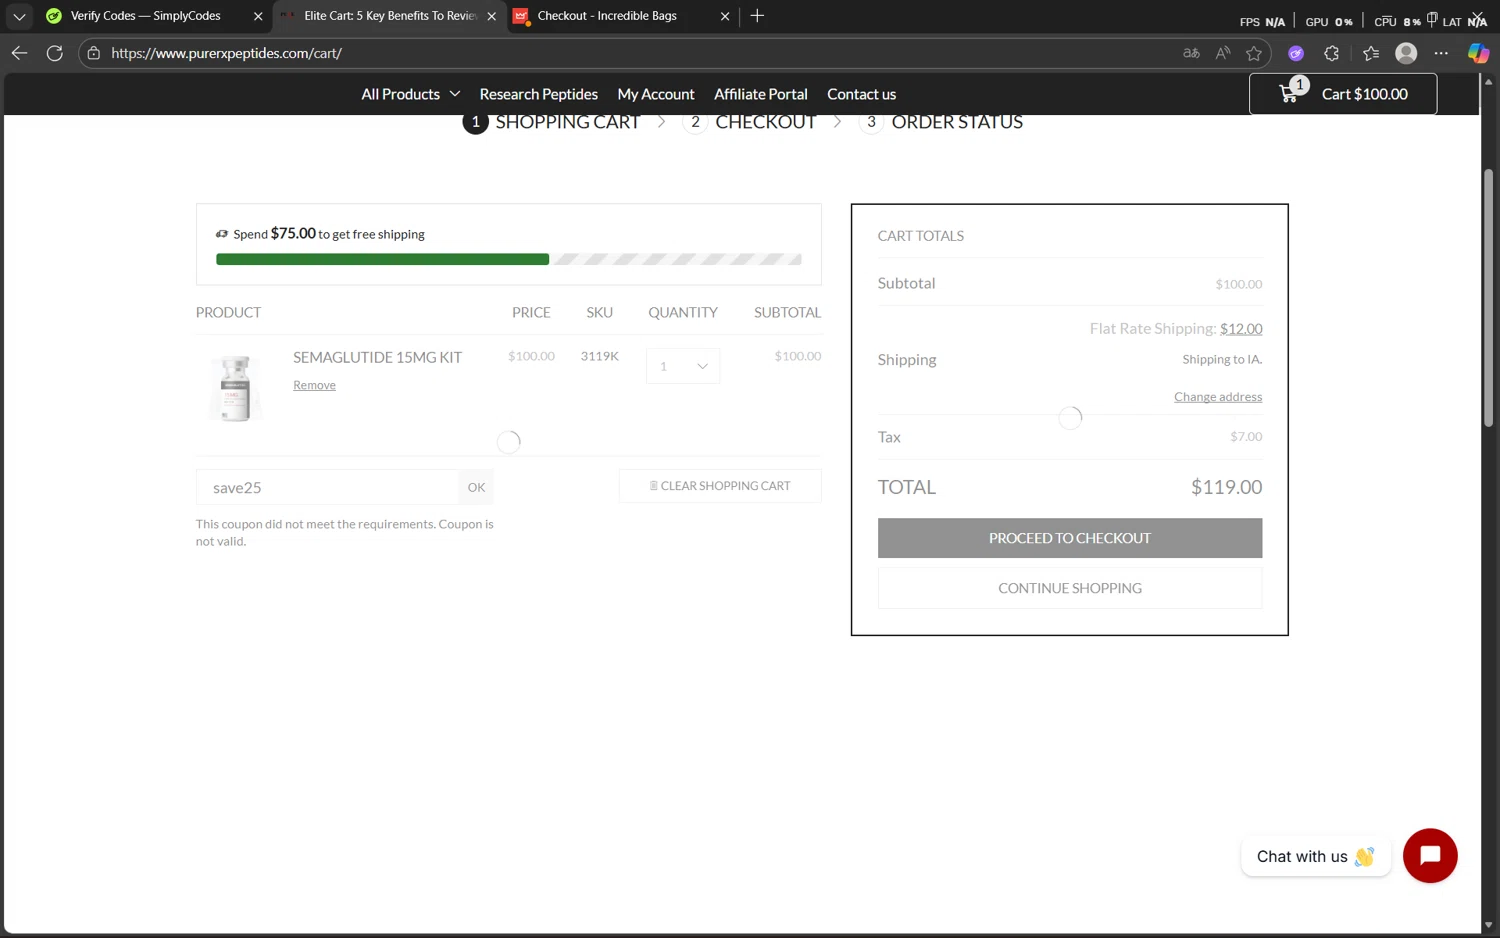1500x938 pixels.
Task: Go to Checkout step
Action: coord(750,122)
